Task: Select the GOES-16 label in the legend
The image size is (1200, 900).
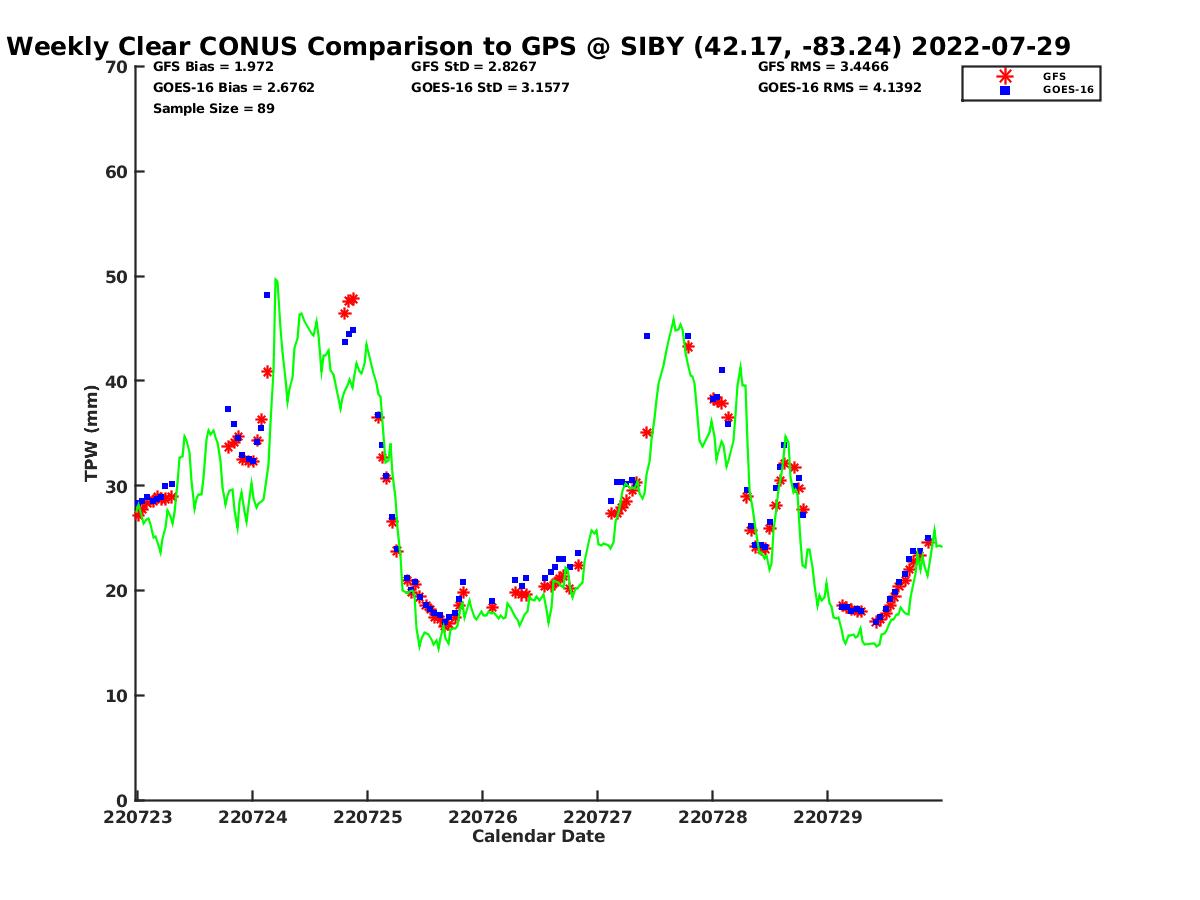Action: (x=1067, y=90)
